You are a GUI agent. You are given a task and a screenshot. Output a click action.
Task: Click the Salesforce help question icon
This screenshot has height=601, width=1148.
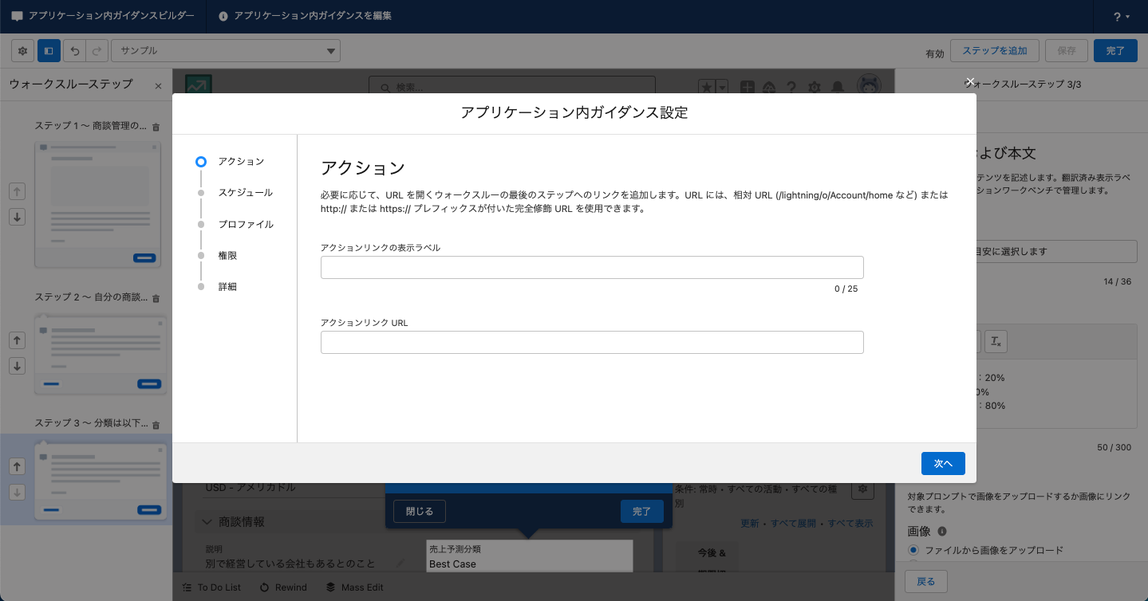pyautogui.click(x=791, y=87)
